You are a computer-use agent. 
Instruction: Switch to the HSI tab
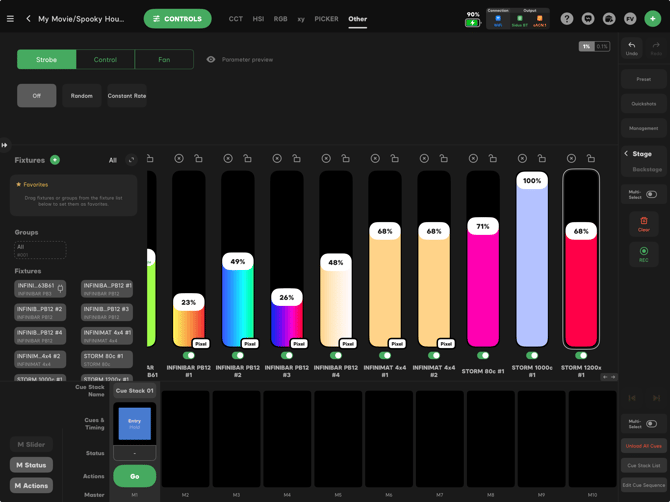(258, 19)
